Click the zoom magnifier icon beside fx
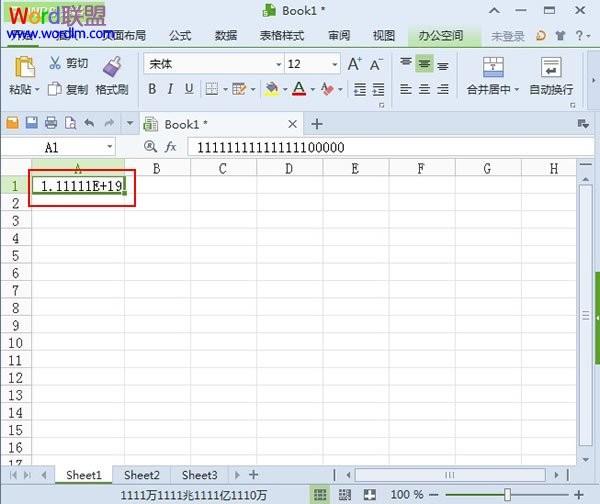600x504 pixels. point(150,147)
